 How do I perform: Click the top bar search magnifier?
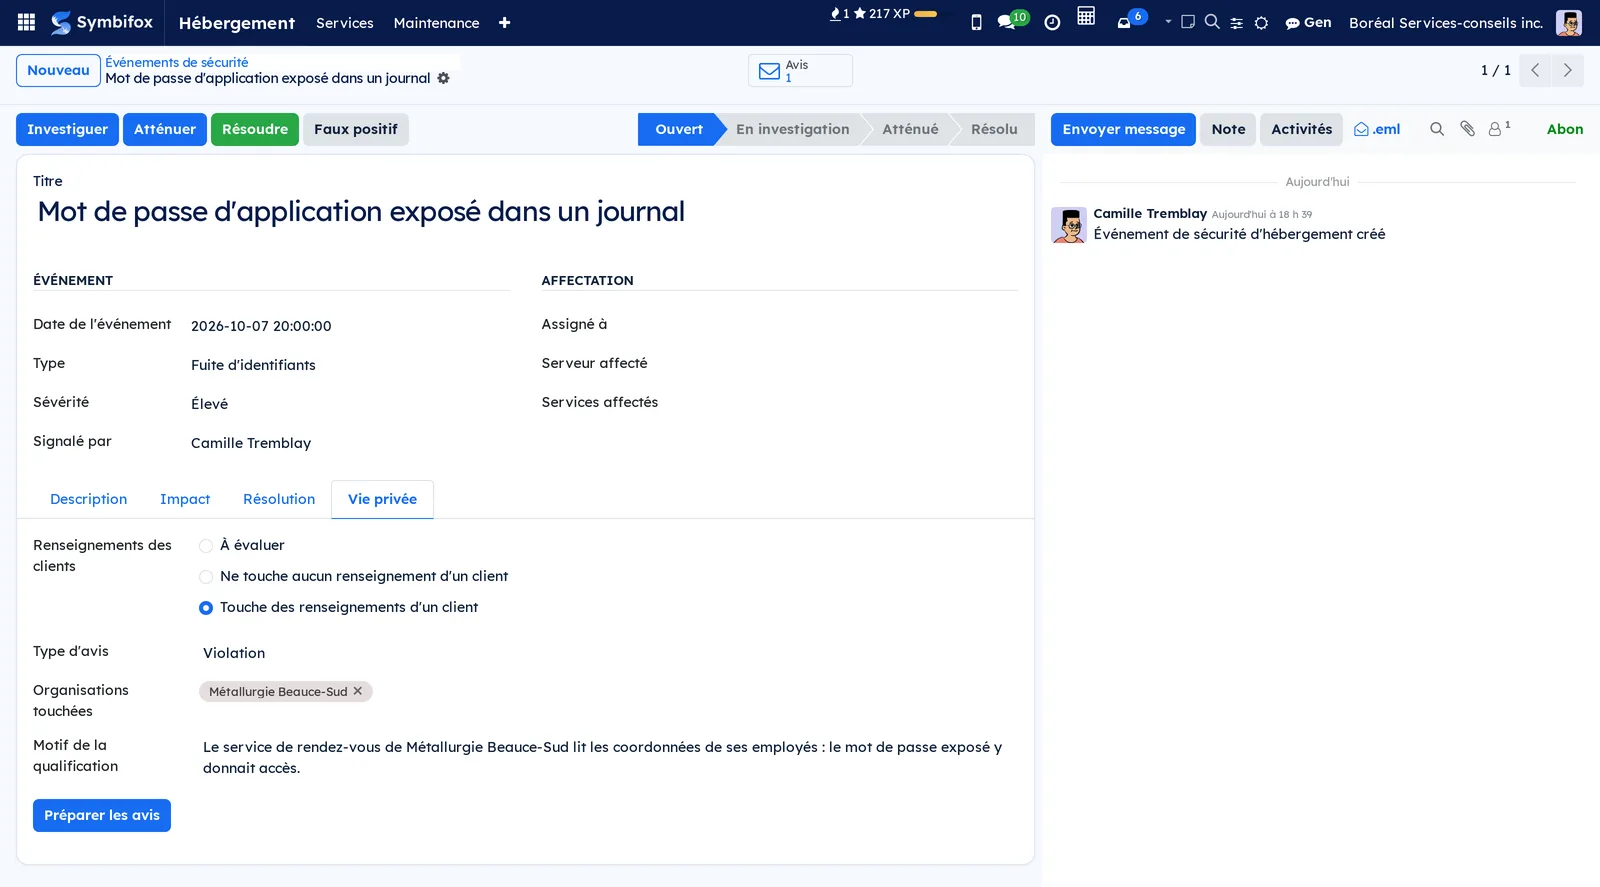pyautogui.click(x=1212, y=21)
